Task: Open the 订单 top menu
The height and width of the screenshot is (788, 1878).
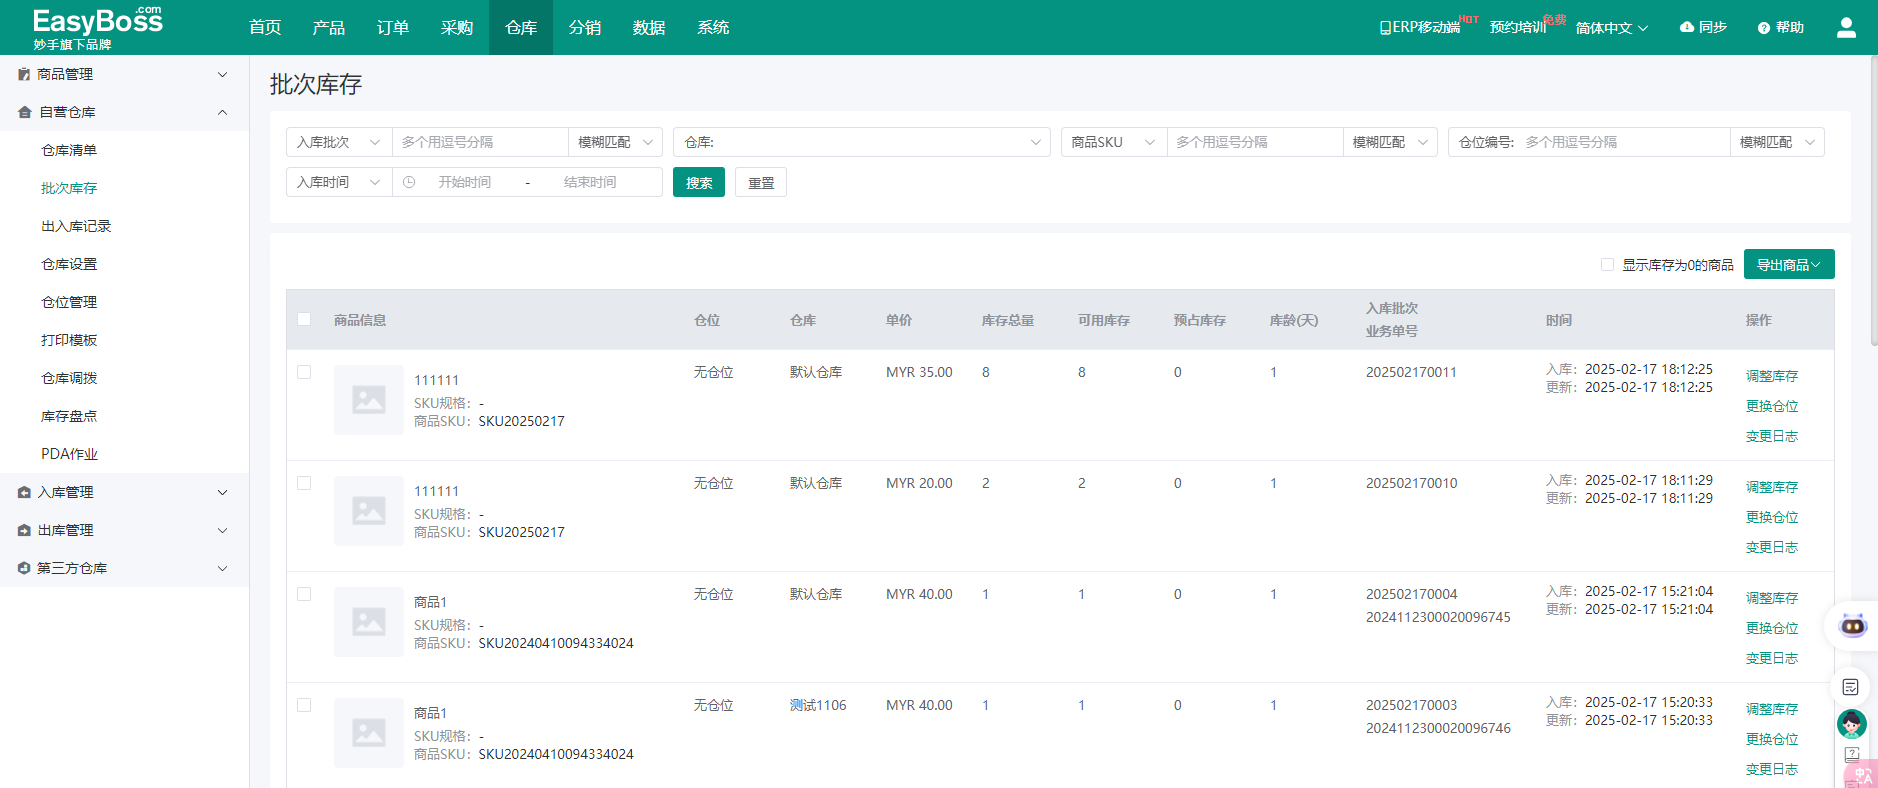Action: [393, 27]
